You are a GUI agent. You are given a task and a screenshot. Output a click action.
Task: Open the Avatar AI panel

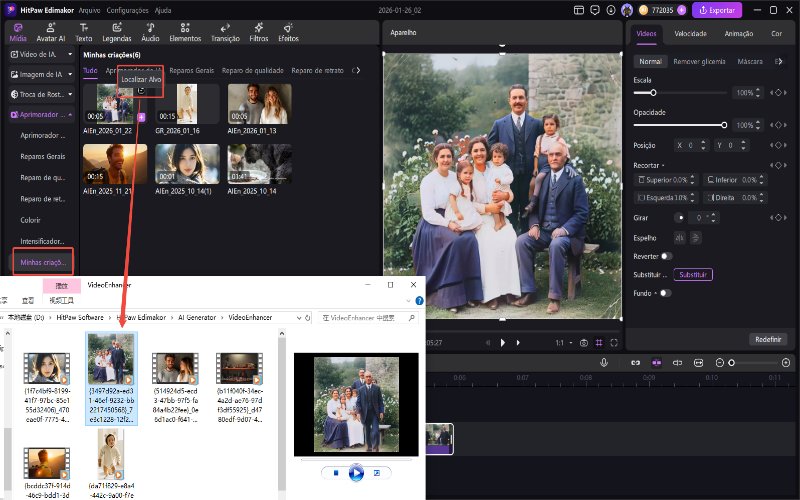(x=50, y=32)
